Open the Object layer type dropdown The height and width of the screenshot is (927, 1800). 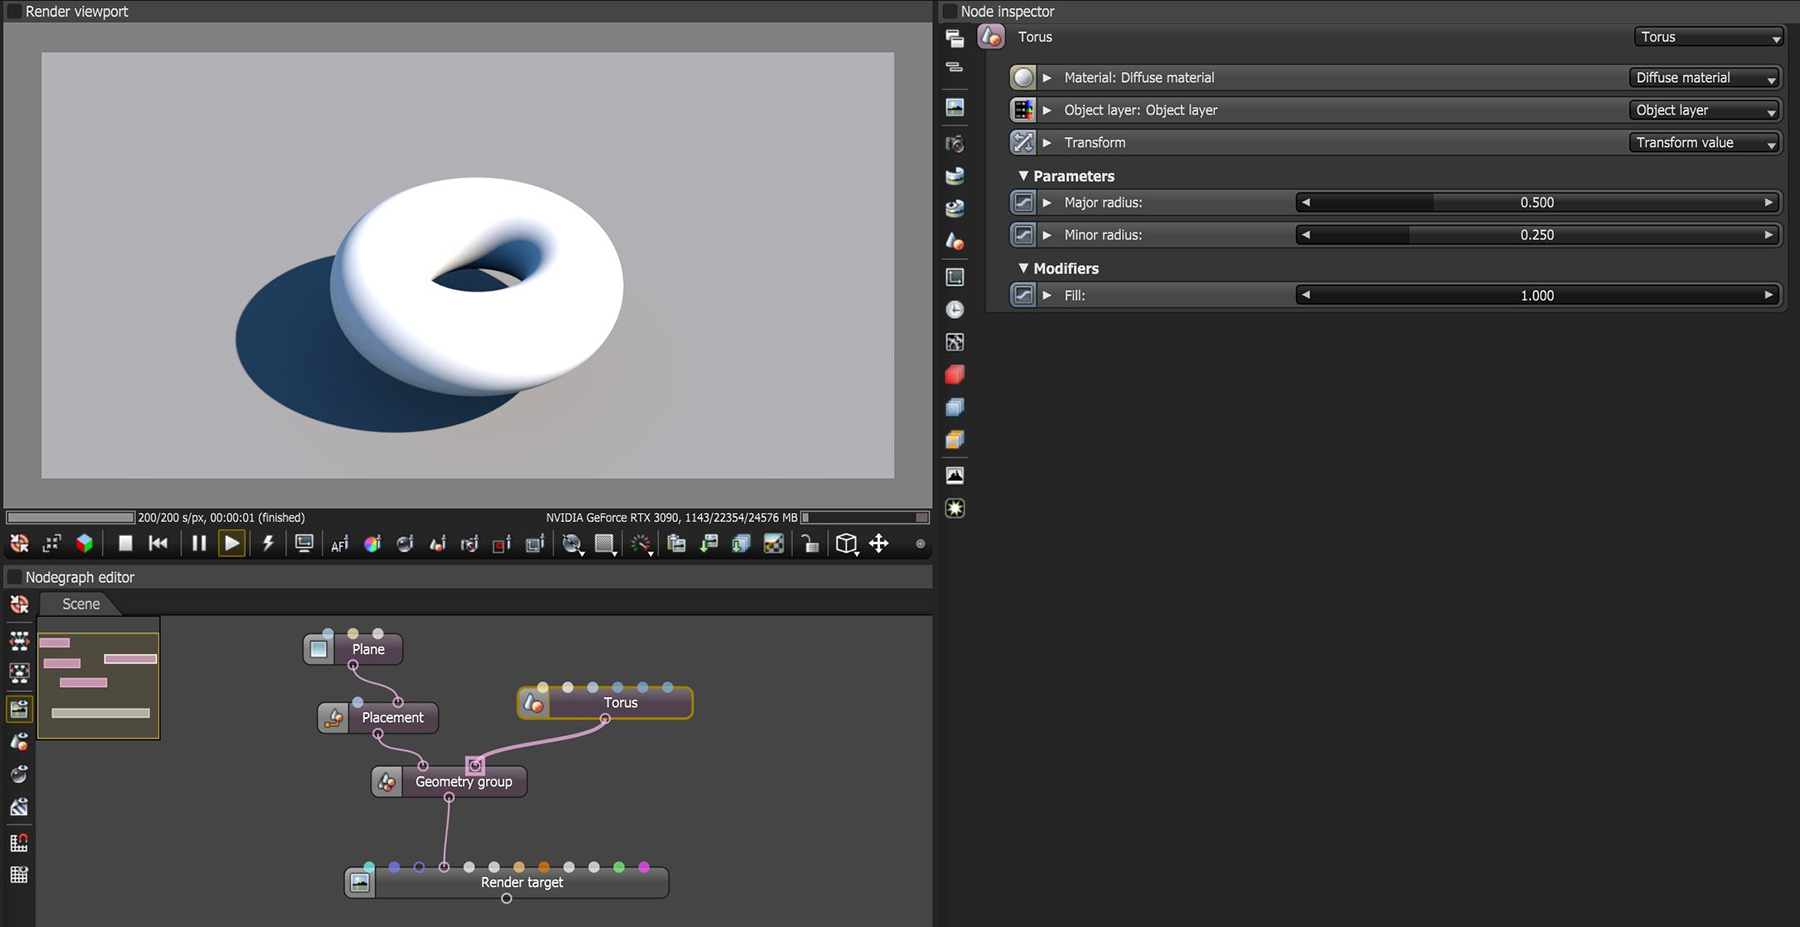click(1705, 110)
